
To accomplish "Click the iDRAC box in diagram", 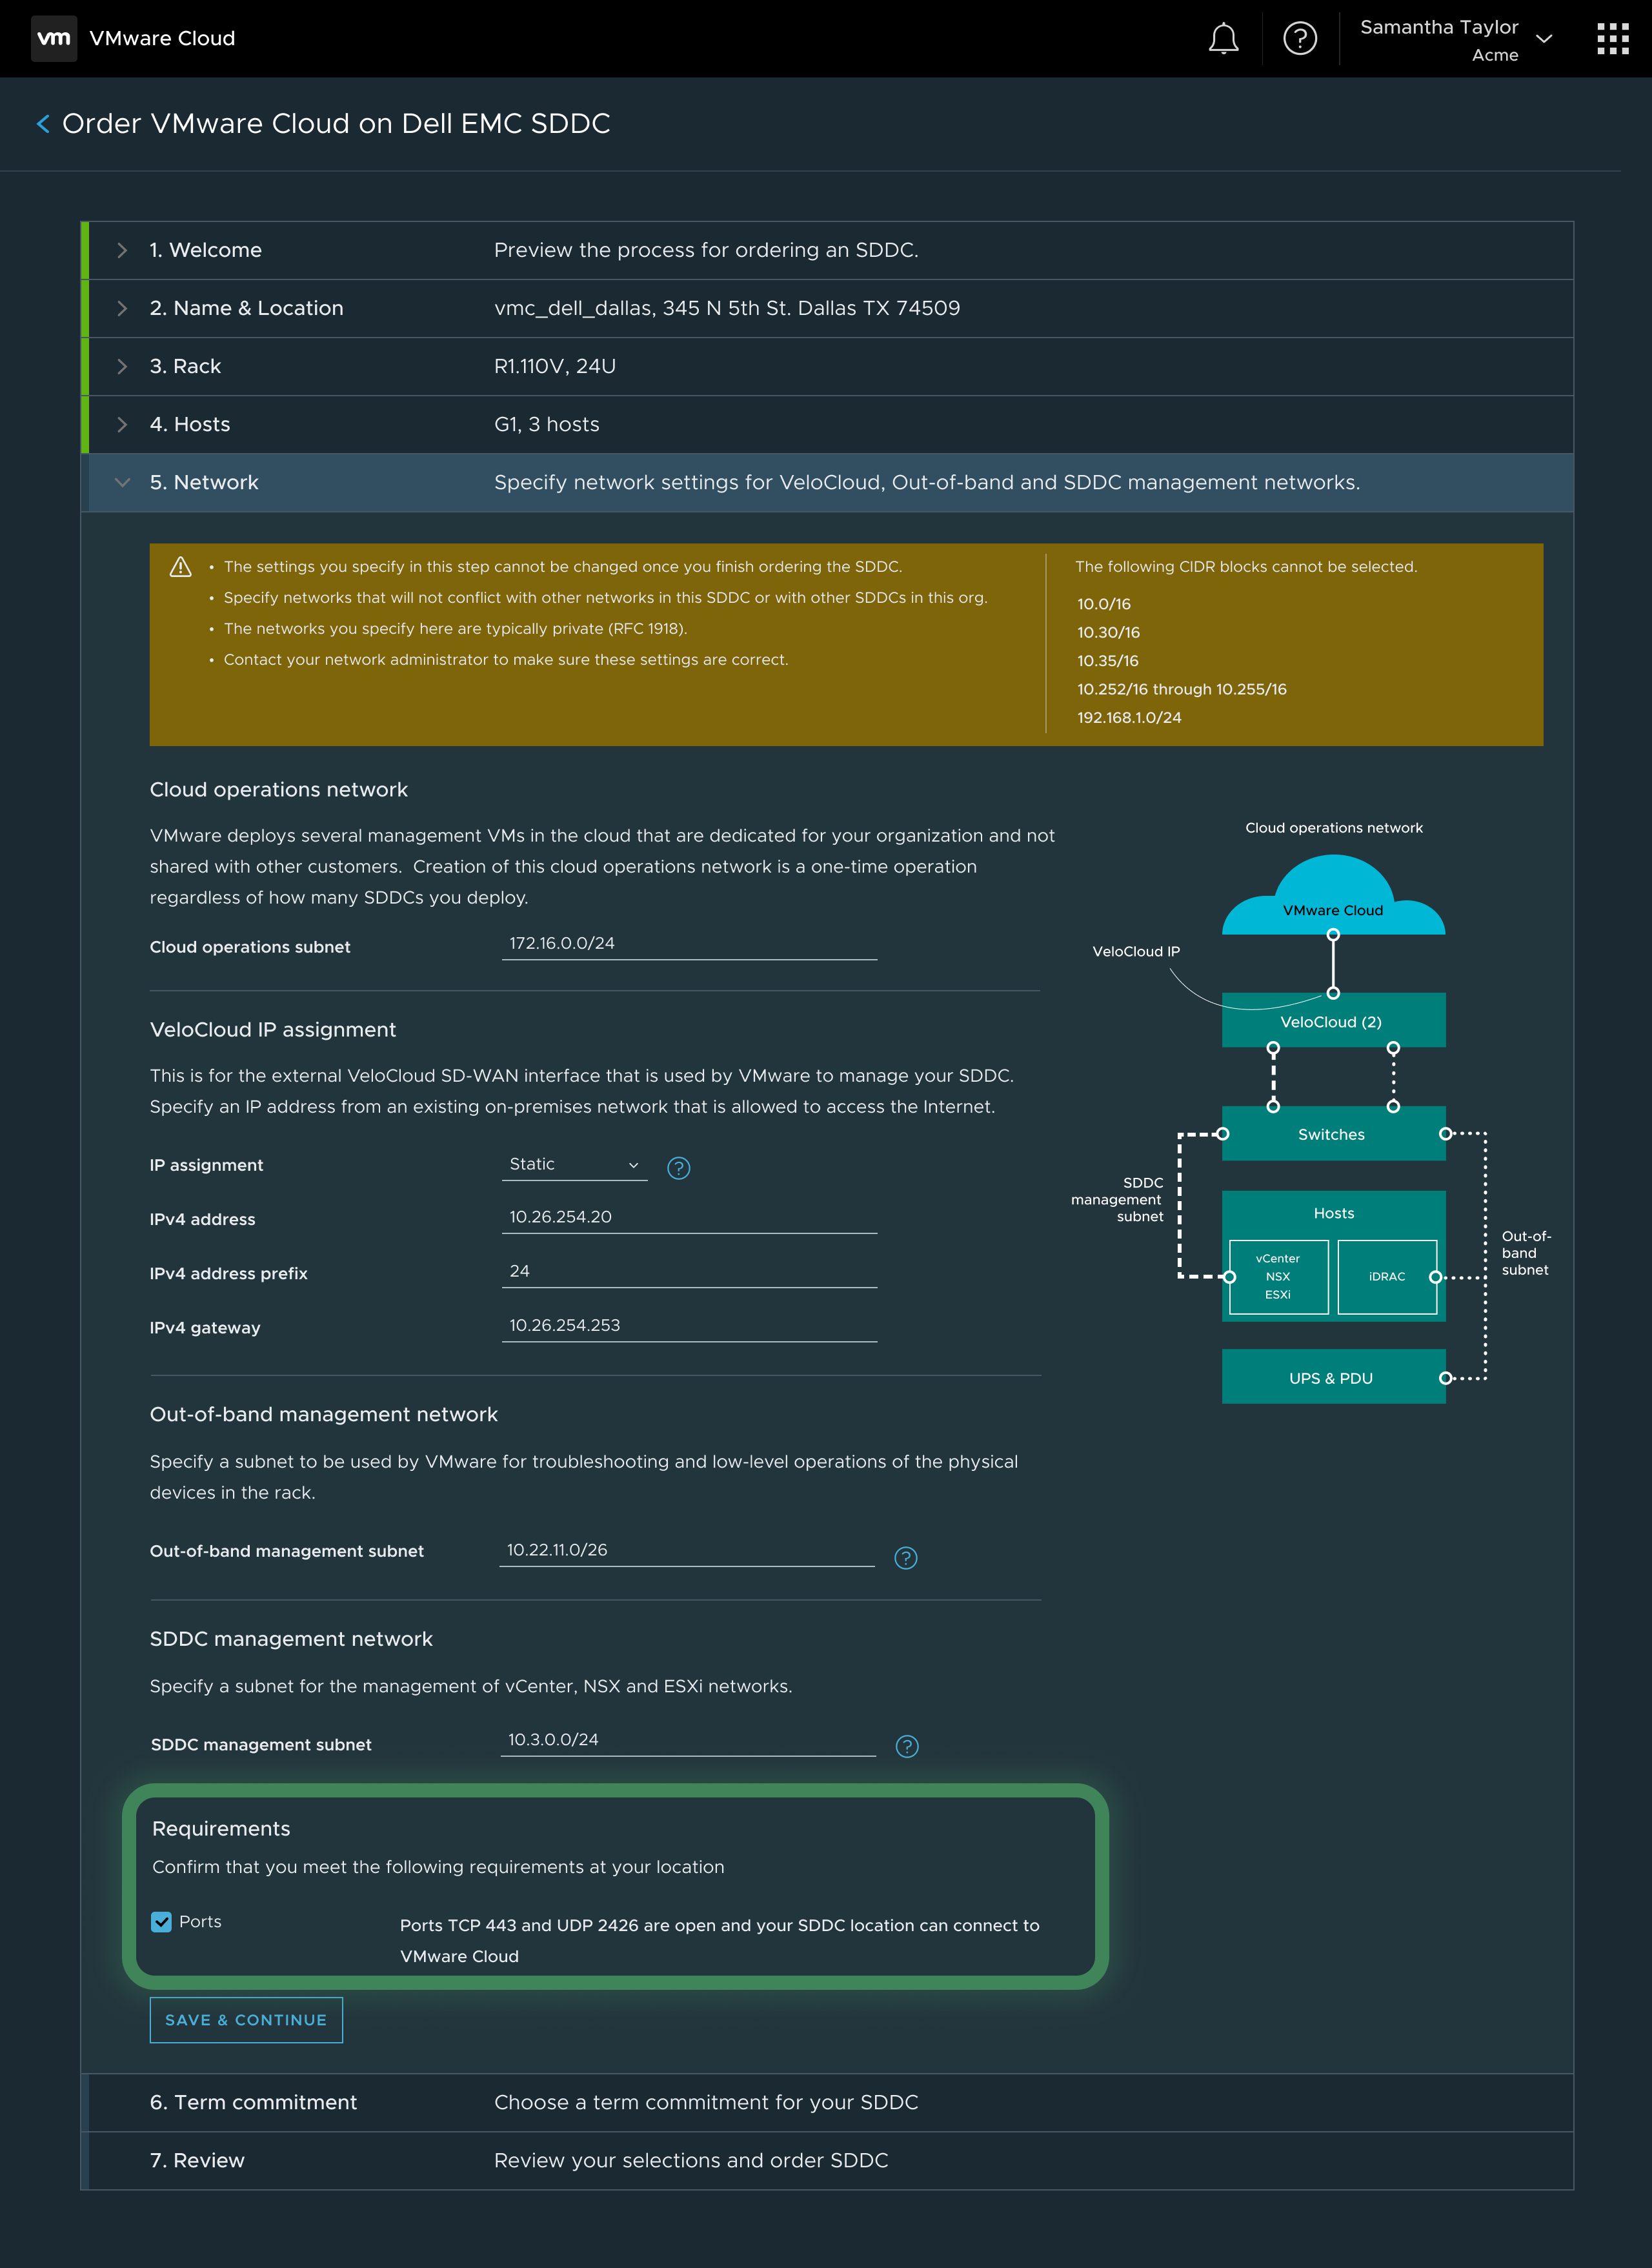I will point(1387,1277).
